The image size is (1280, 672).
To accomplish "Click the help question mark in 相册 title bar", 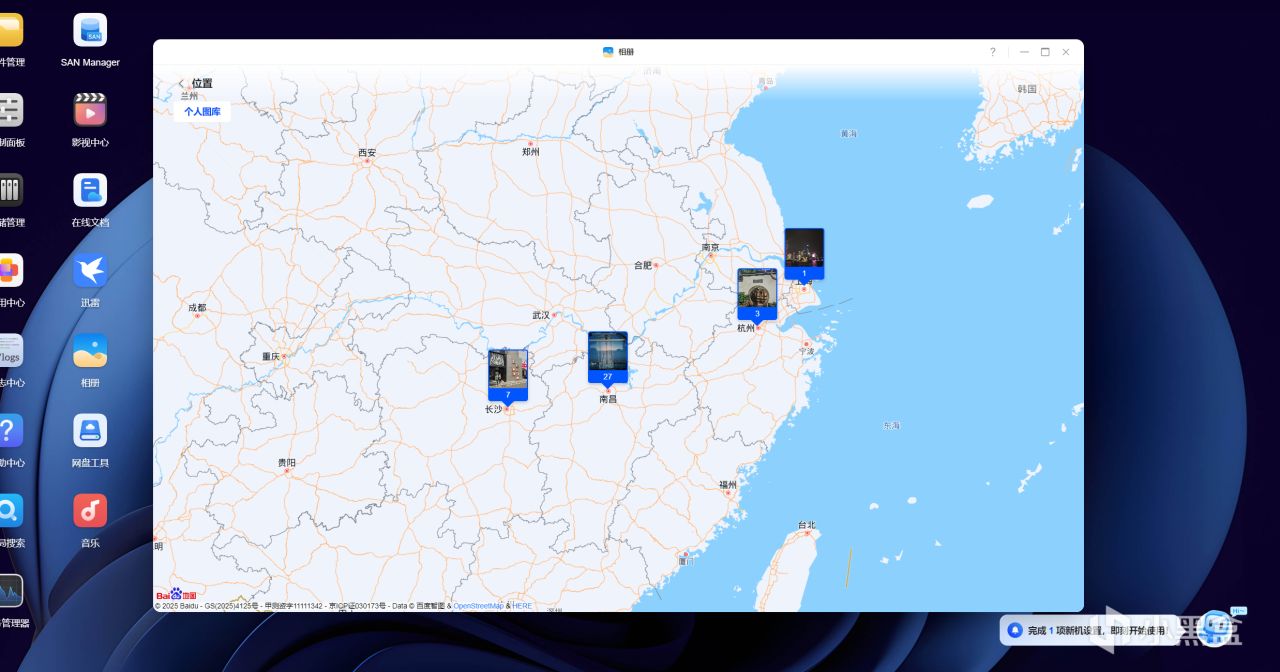I will pyautogui.click(x=992, y=52).
